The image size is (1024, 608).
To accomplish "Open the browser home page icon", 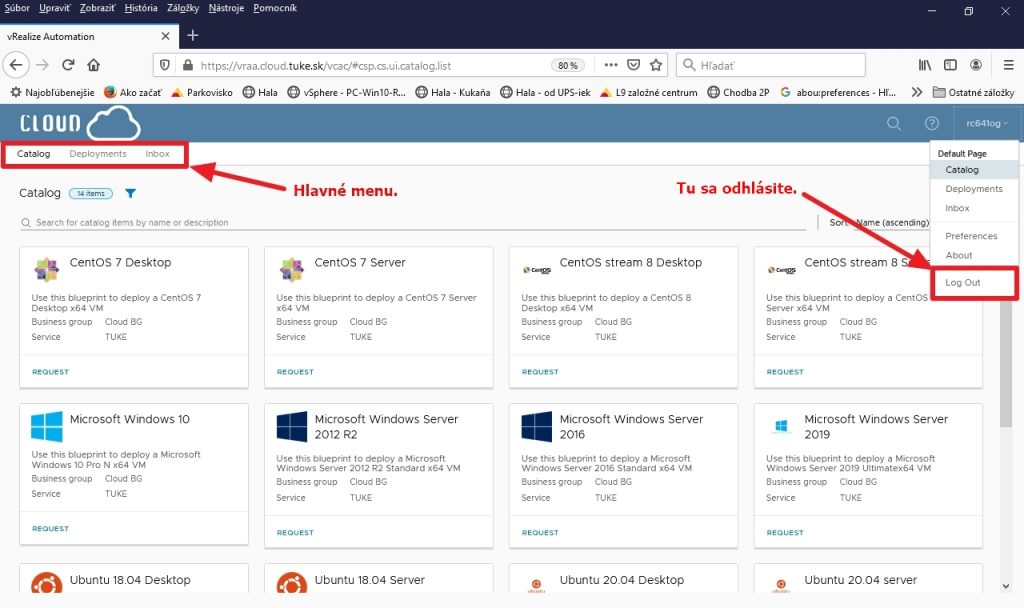I will 93,65.
